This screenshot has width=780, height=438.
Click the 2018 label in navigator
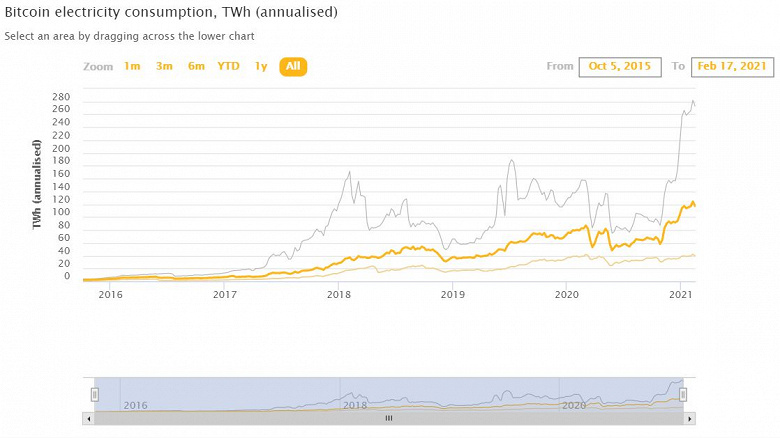pyautogui.click(x=355, y=405)
